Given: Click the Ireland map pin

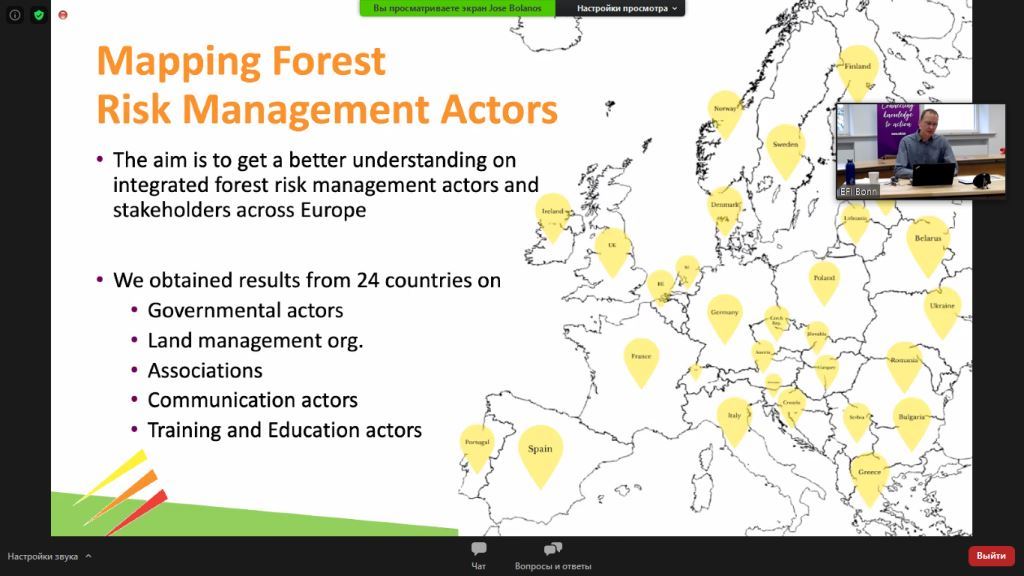Looking at the screenshot, I should (x=552, y=217).
